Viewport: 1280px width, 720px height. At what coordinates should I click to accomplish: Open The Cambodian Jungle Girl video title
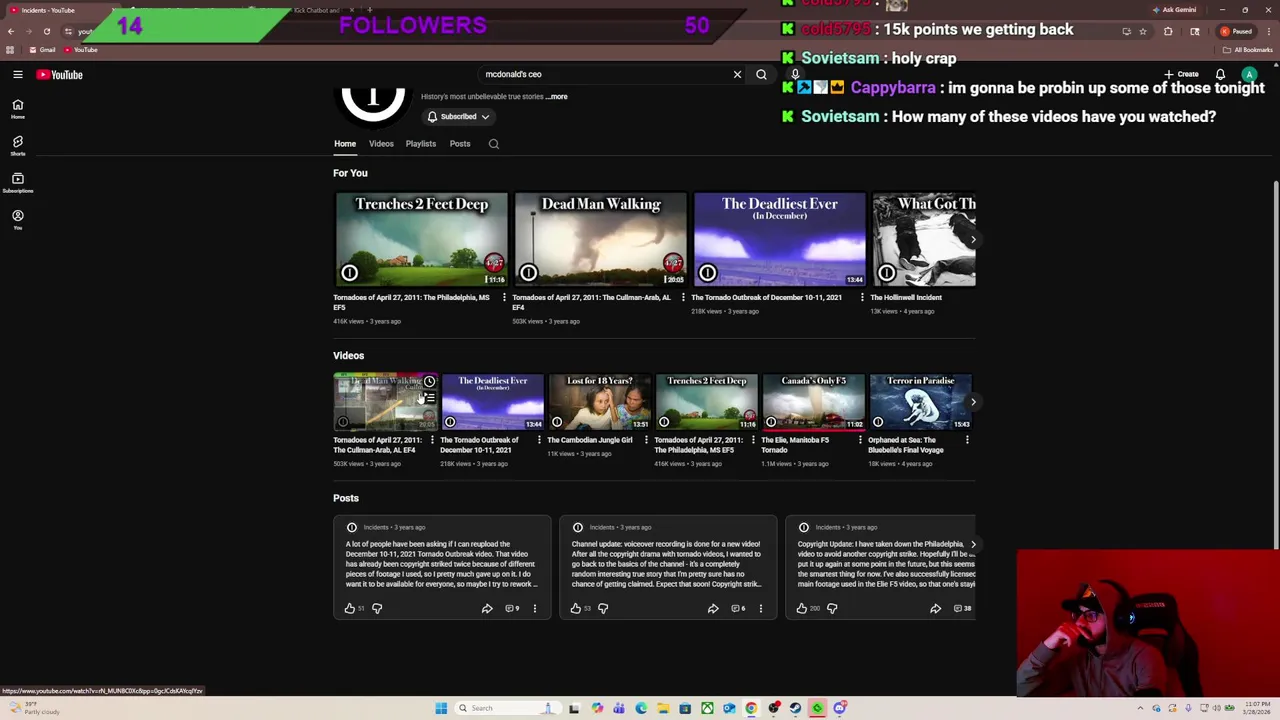(x=590, y=440)
